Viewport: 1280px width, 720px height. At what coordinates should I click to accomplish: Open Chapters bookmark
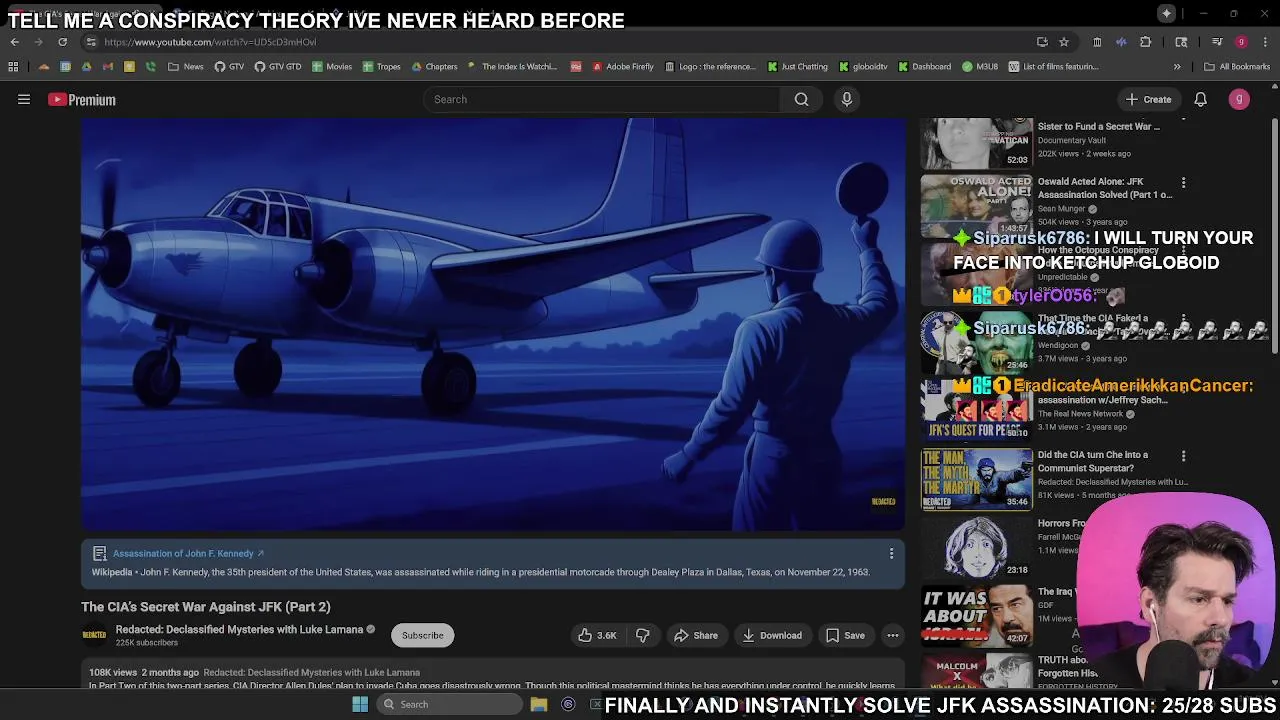pyautogui.click(x=434, y=66)
